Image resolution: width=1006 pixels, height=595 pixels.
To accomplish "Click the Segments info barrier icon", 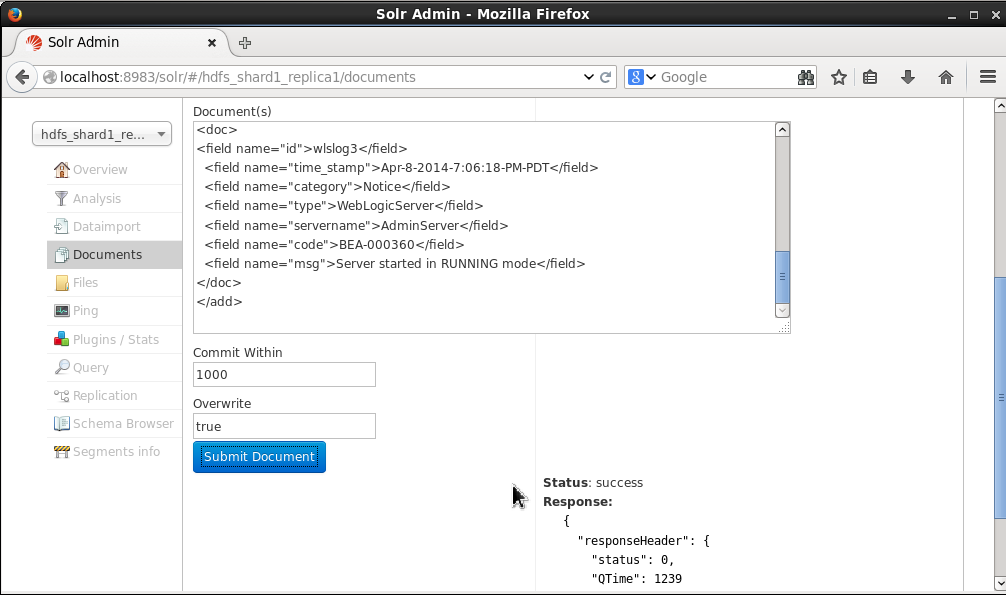I will coord(62,452).
